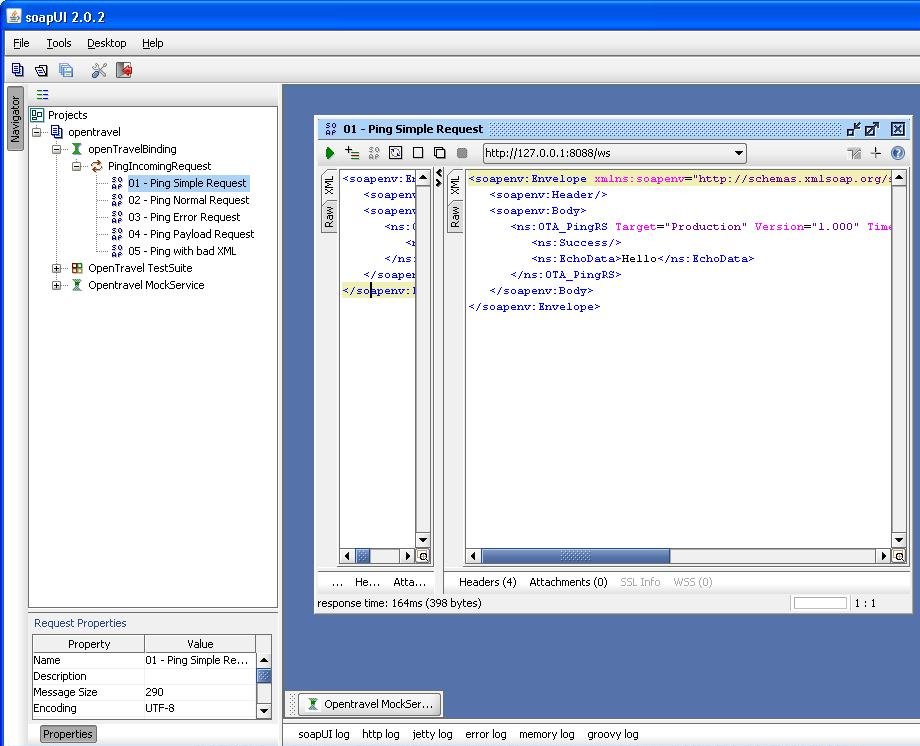Click response editor scroll-right arrow

(884, 555)
